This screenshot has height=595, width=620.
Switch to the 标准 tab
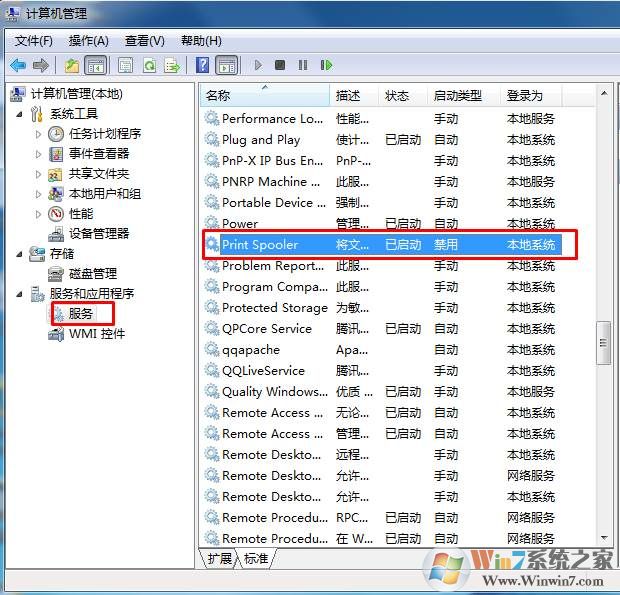coord(256,558)
